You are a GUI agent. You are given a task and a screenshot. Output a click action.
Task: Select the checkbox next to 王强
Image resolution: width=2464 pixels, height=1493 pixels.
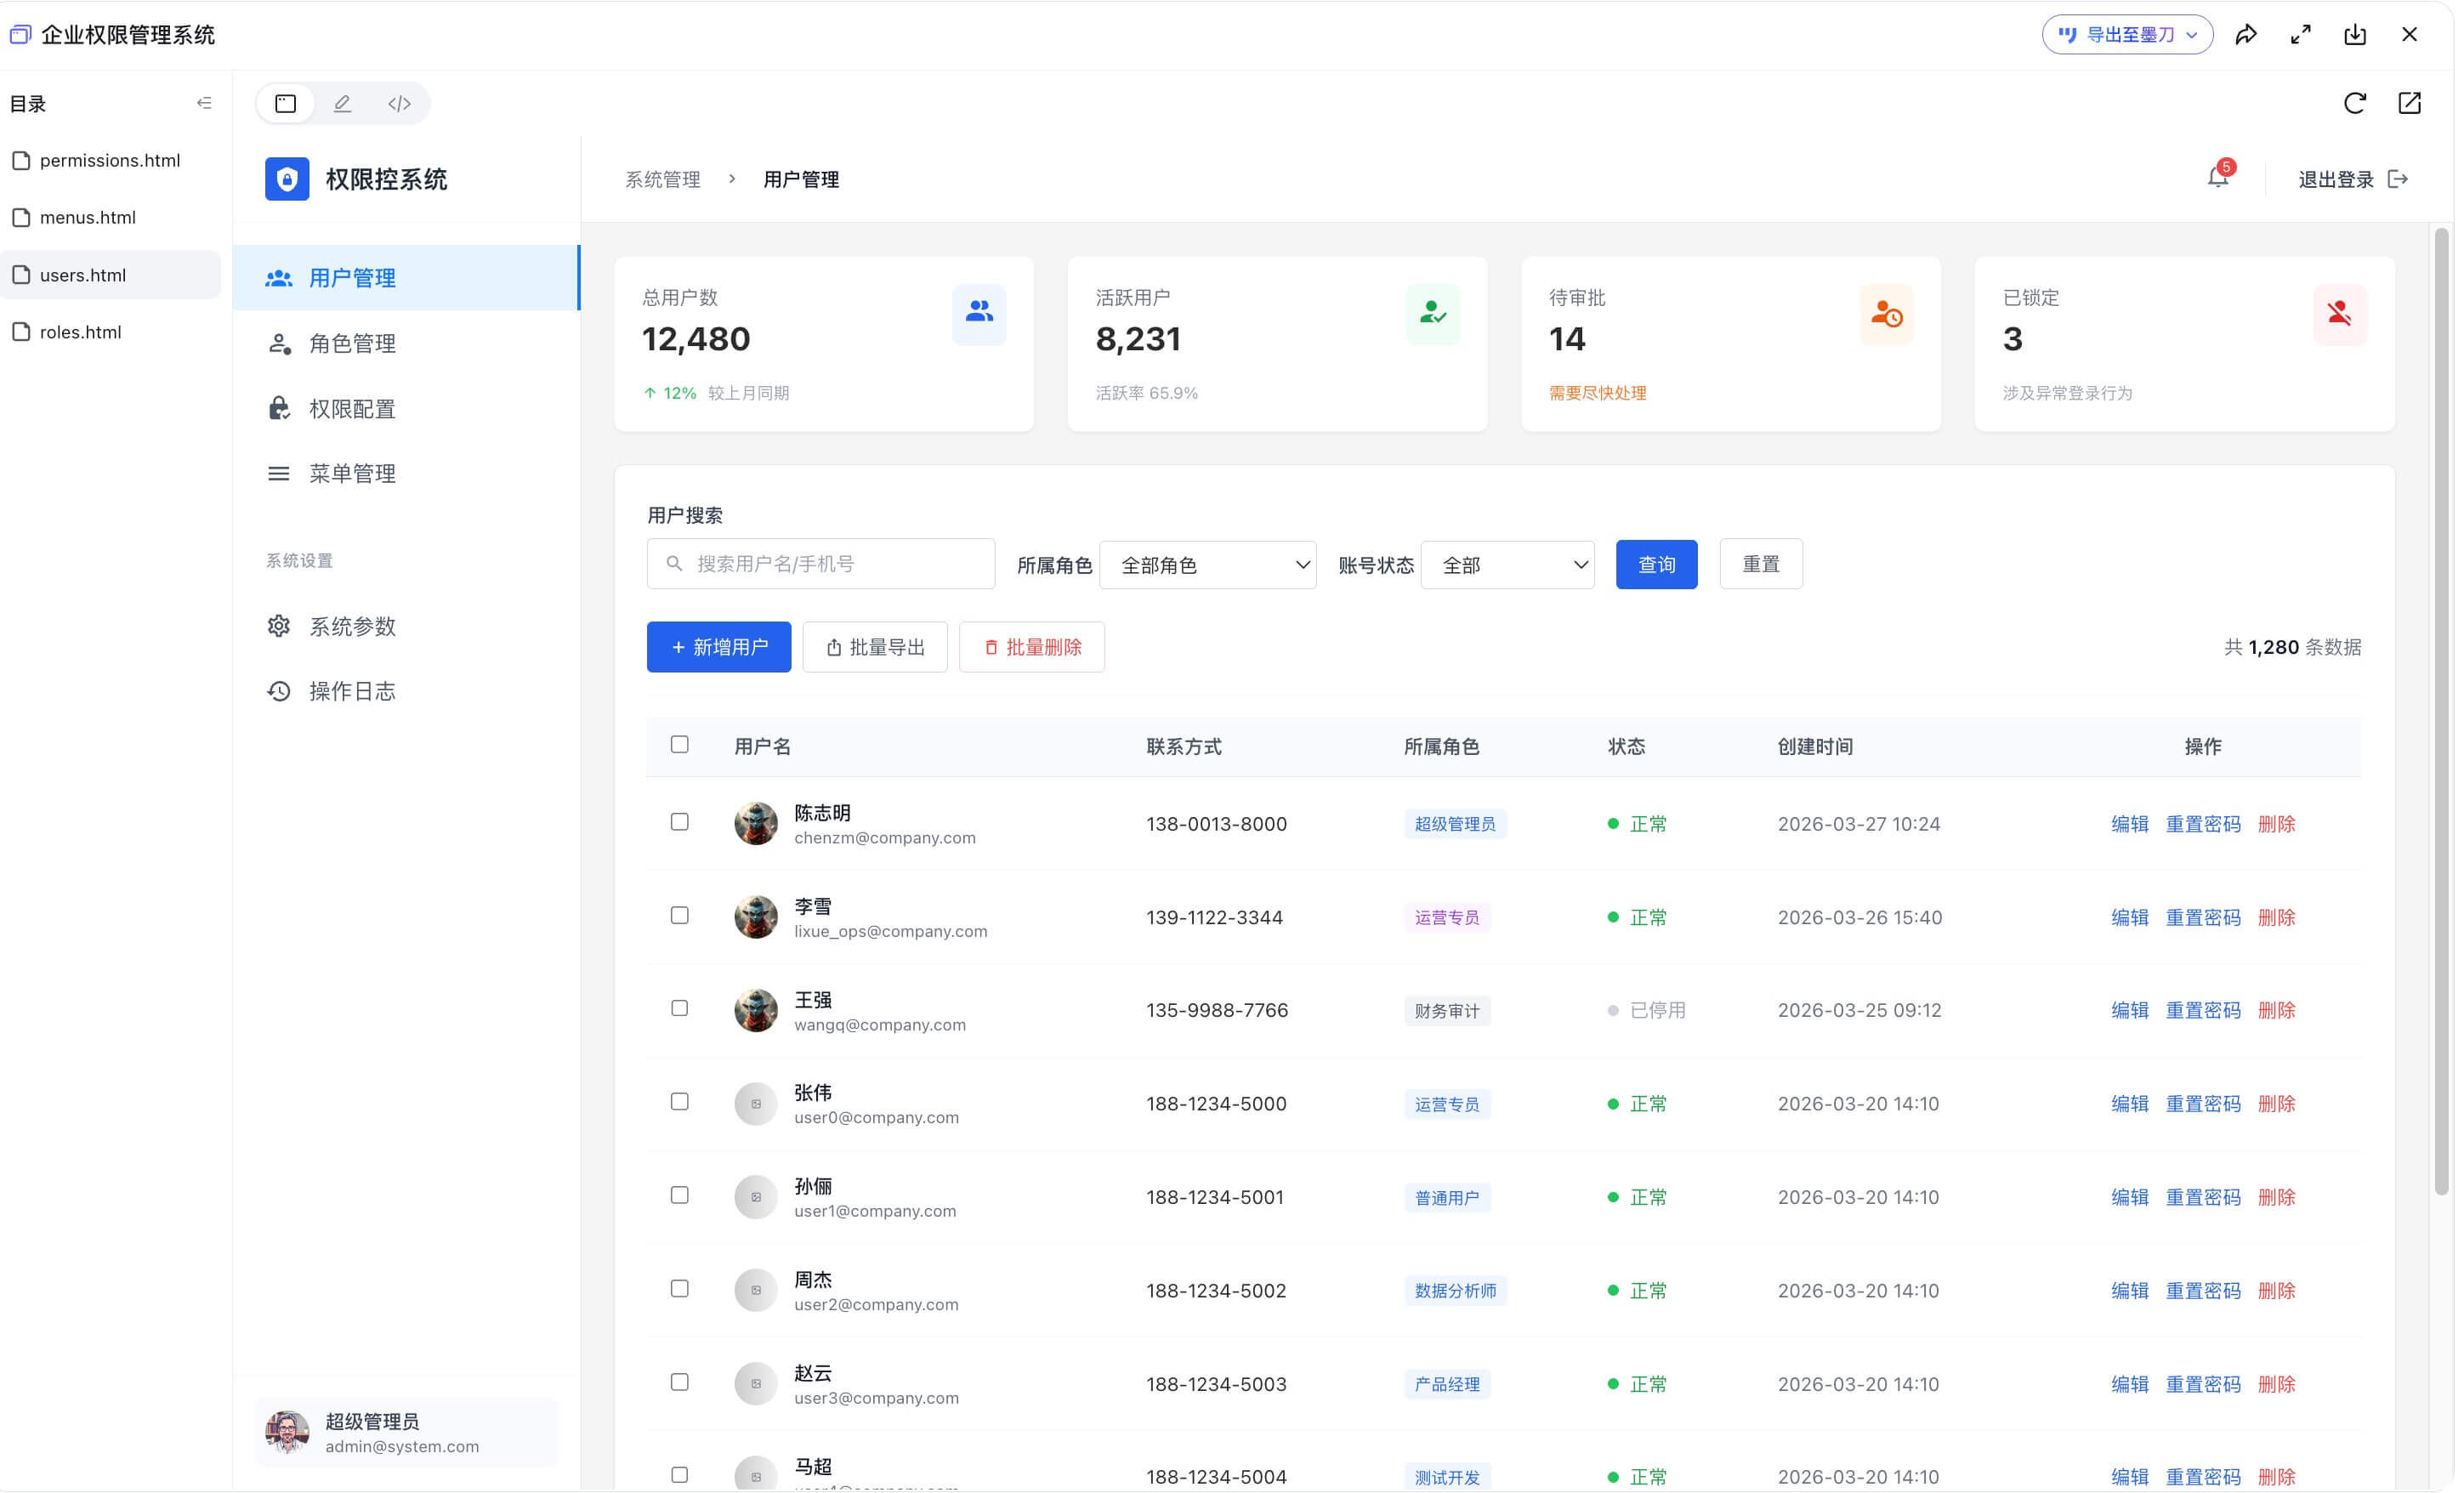pyautogui.click(x=680, y=1008)
